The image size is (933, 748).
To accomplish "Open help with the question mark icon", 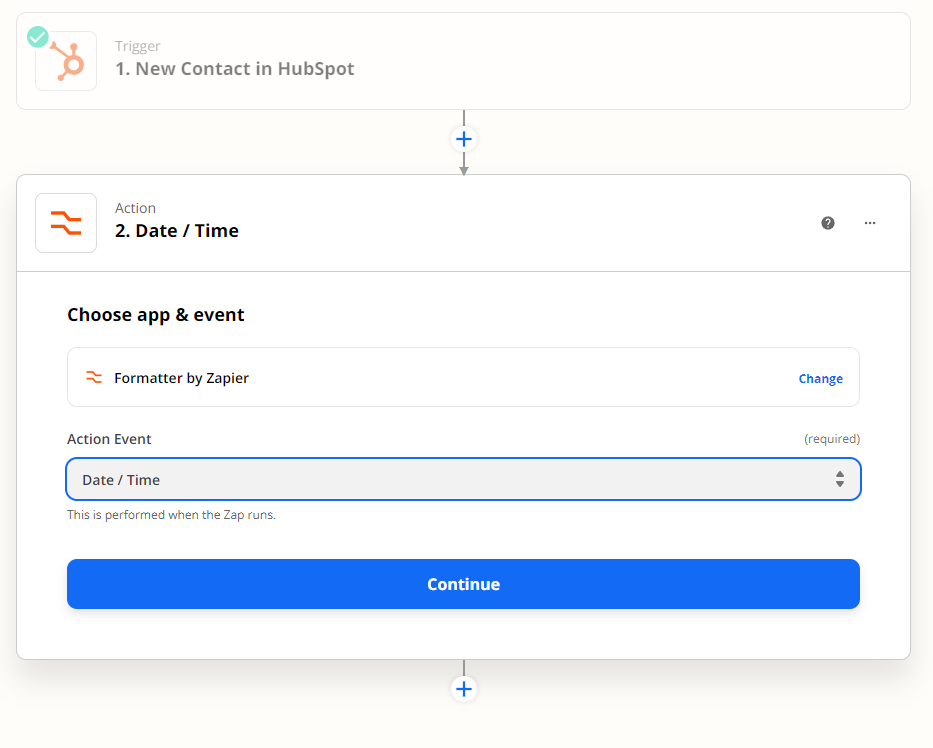I will 828,223.
